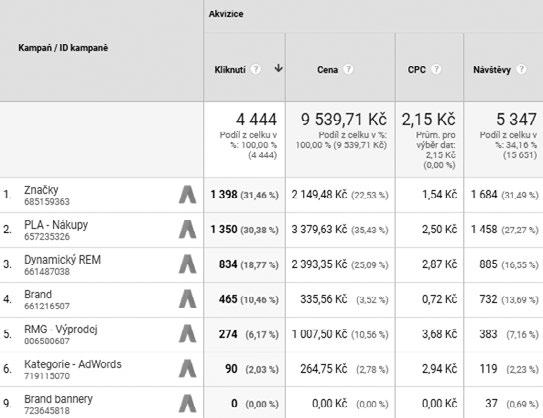543x418 pixels.
Task: Select the cost 1 007,50 Kč for RMG - Výprodej
Action: 319,334
